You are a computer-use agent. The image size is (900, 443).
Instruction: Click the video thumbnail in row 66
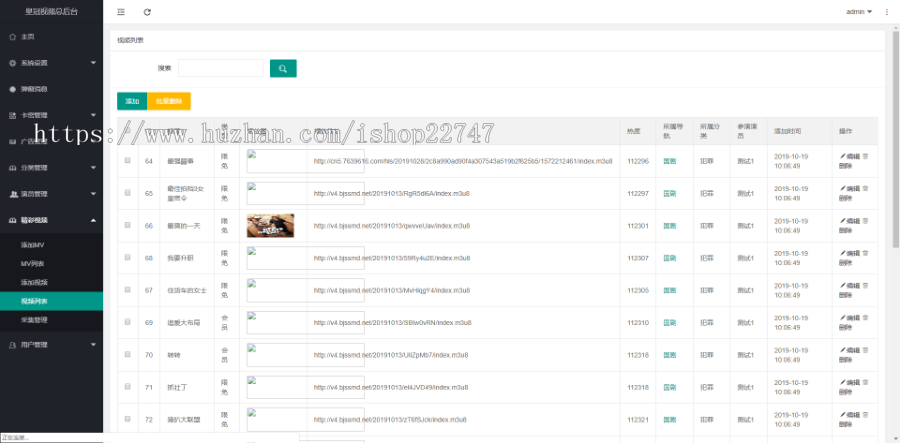pos(270,225)
